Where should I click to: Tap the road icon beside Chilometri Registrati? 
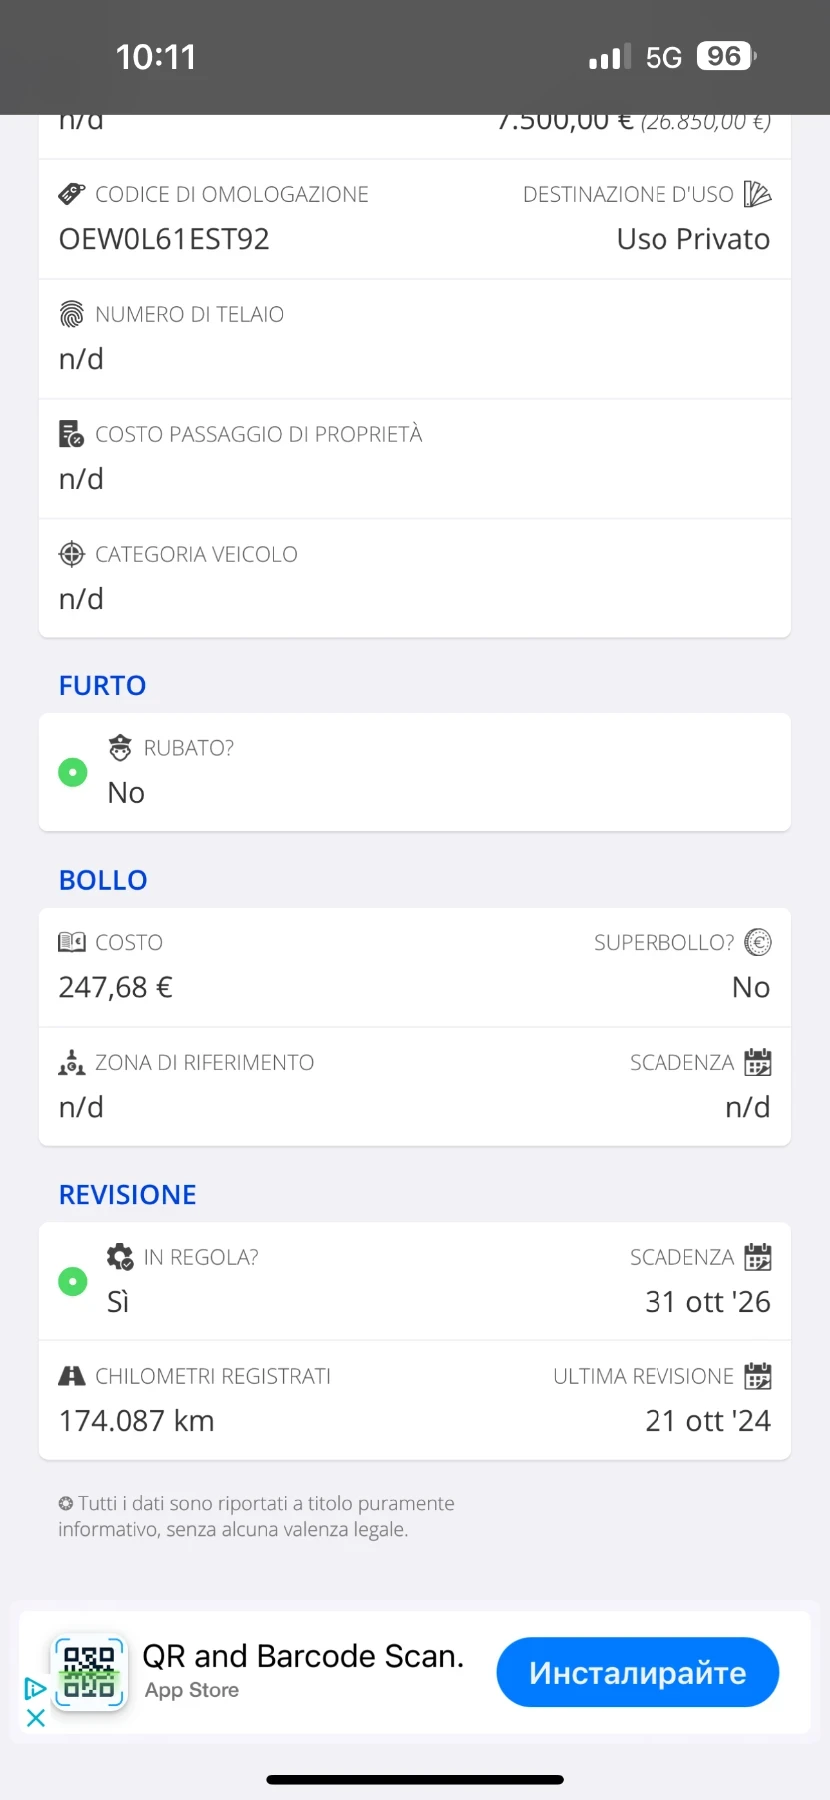click(72, 1376)
